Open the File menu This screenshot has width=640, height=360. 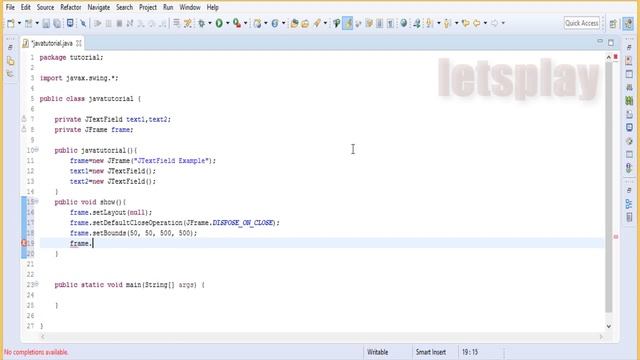click(x=10, y=7)
